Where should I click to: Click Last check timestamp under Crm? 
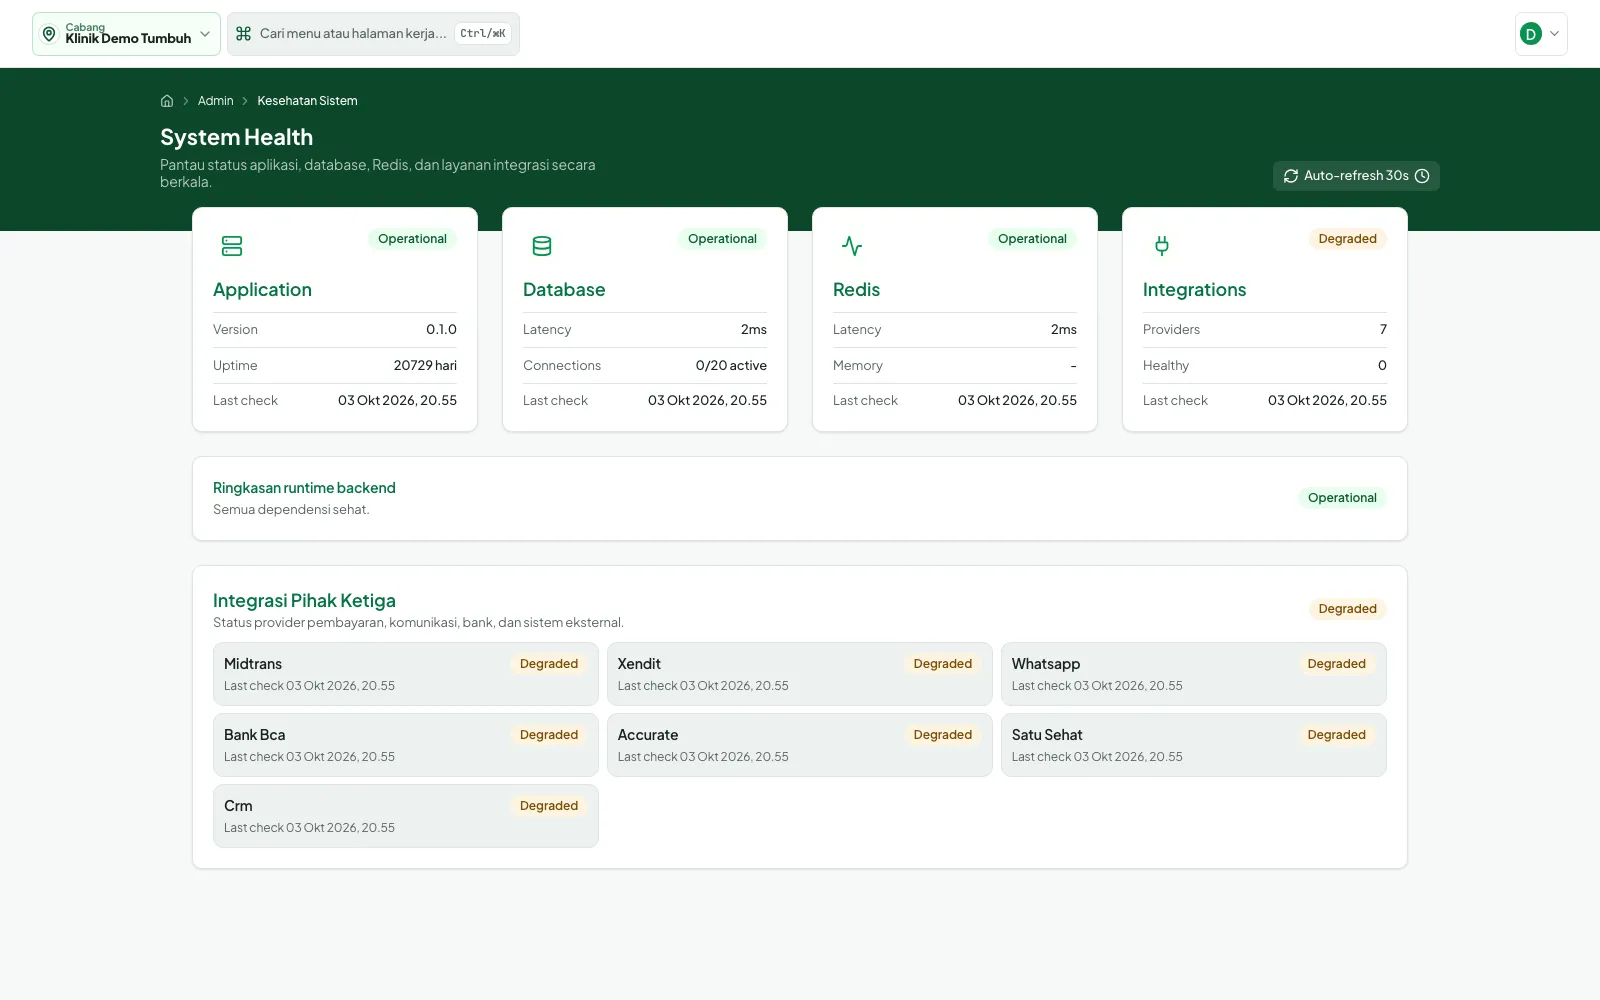pyautogui.click(x=309, y=828)
